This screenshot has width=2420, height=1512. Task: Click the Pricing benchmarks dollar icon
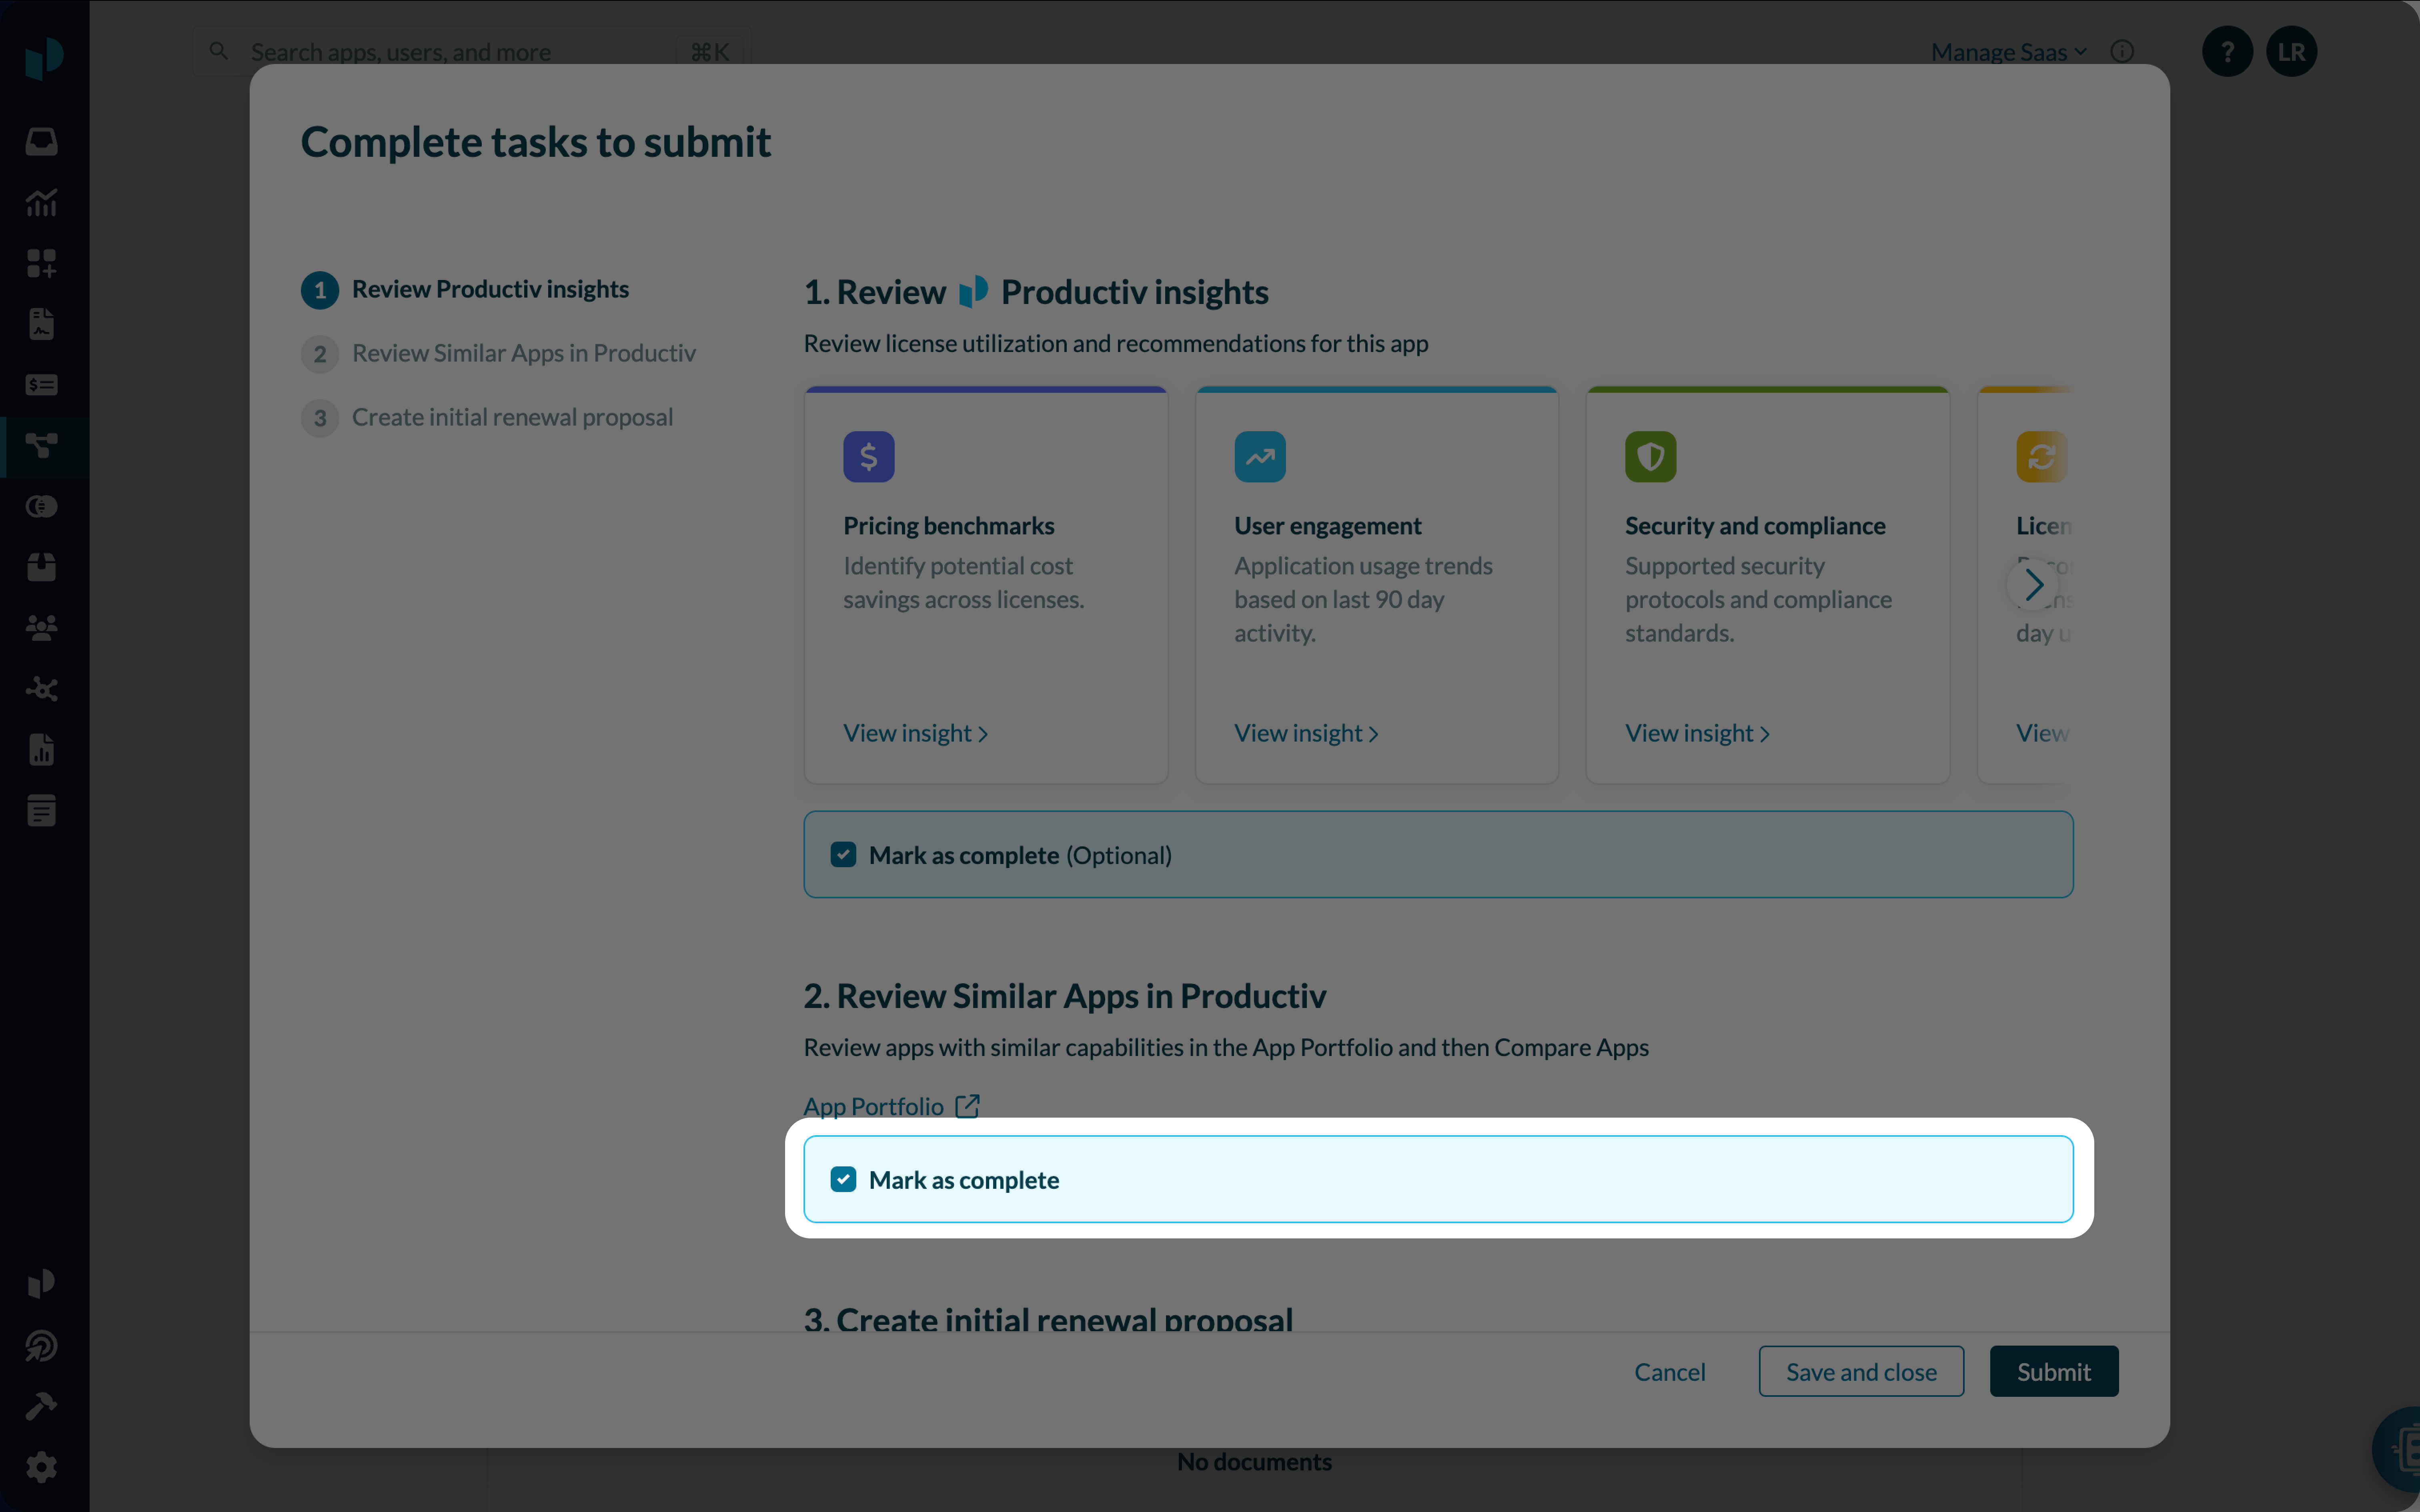click(868, 457)
